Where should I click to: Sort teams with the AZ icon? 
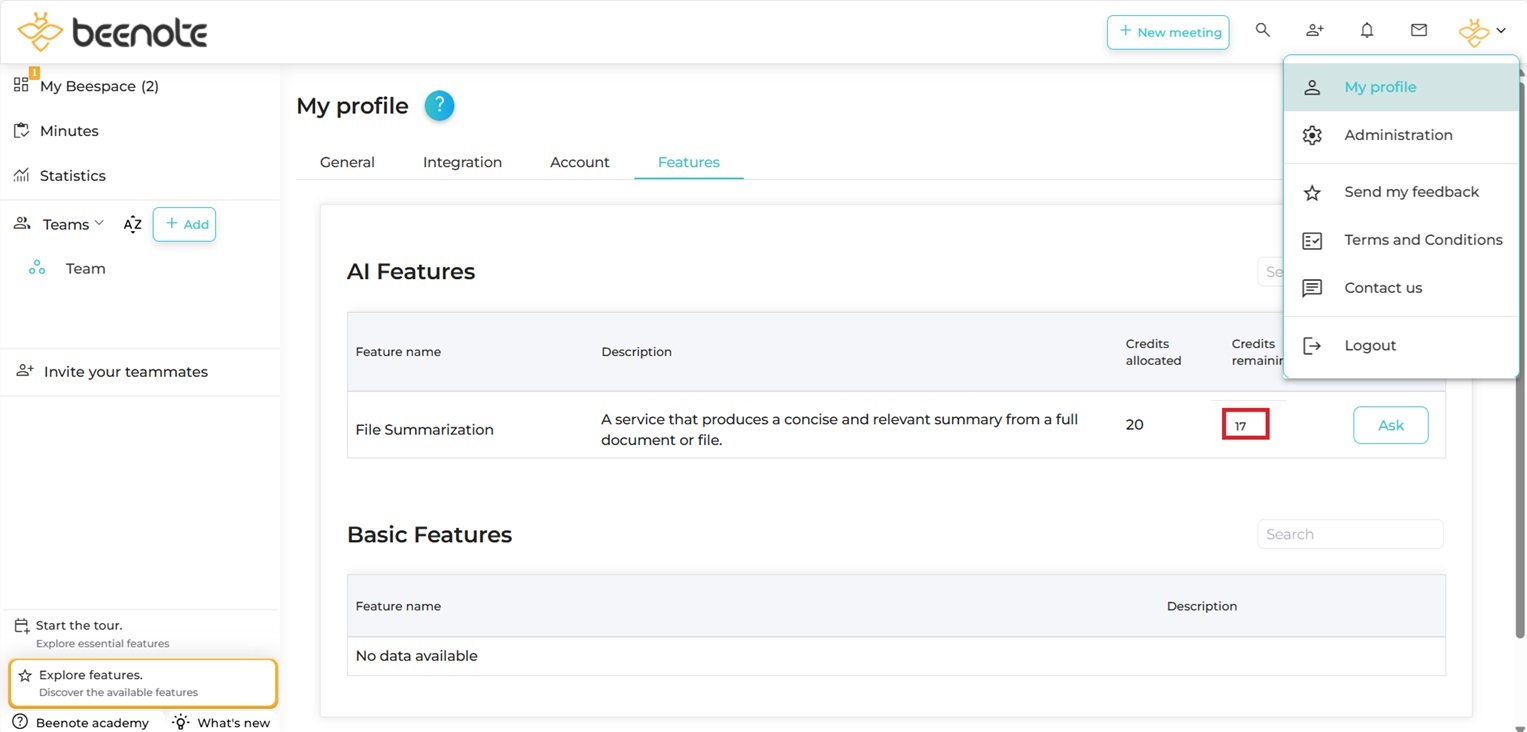132,225
